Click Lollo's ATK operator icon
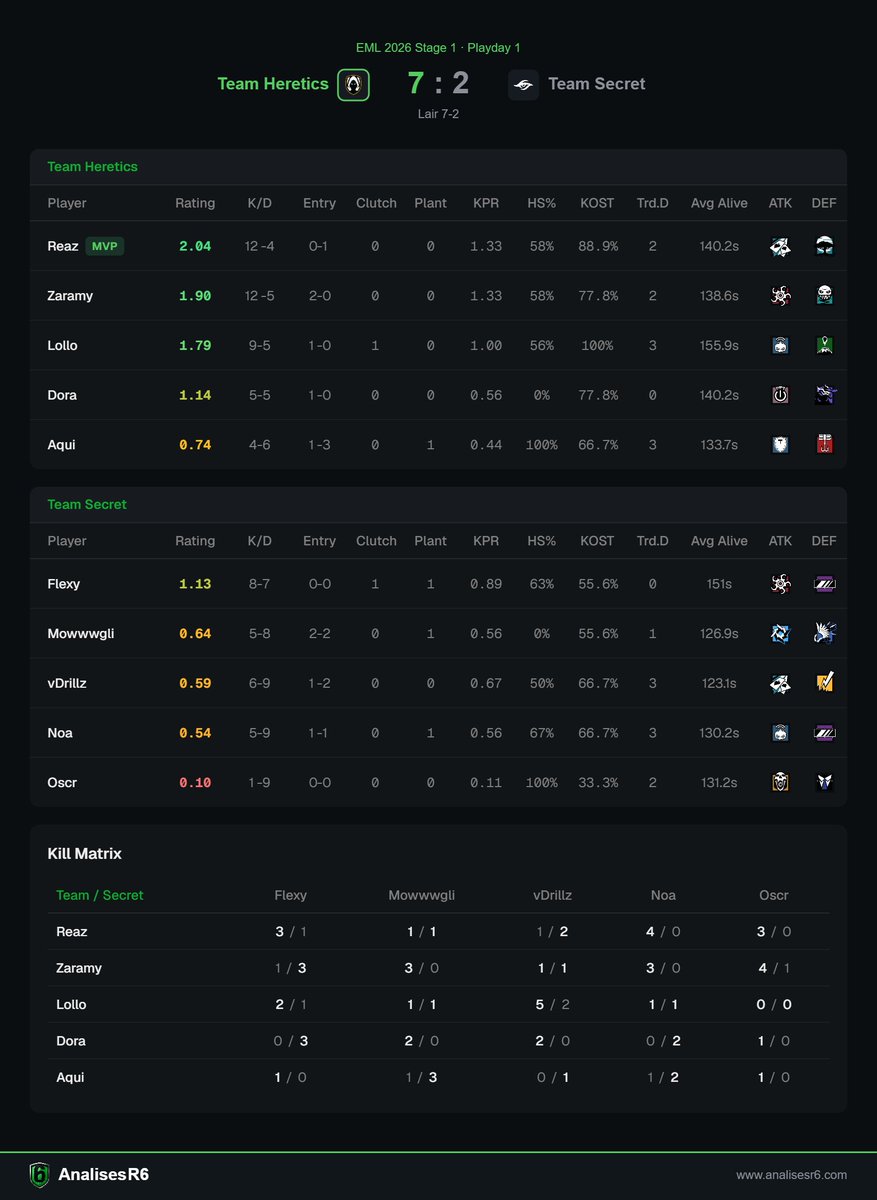Viewport: 877px width, 1200px height. click(x=780, y=345)
